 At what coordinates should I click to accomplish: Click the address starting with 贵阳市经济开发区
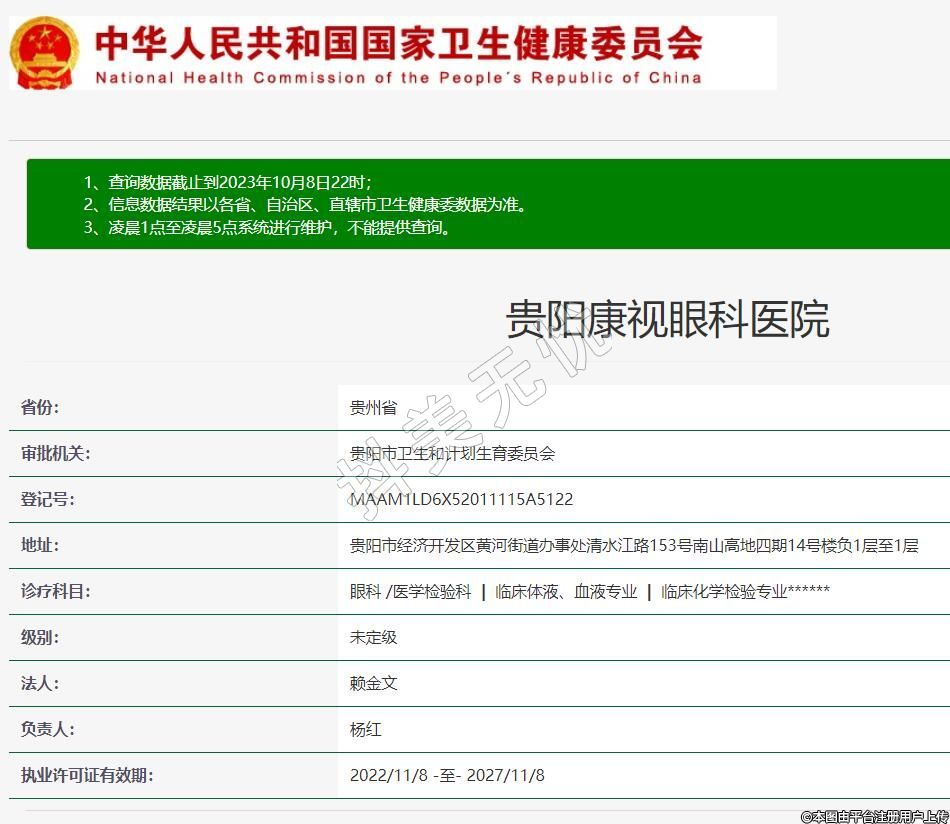coord(633,546)
